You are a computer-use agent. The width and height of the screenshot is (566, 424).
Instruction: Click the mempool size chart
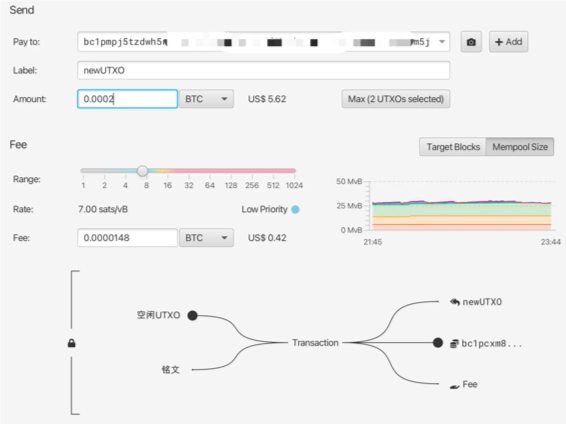click(461, 206)
